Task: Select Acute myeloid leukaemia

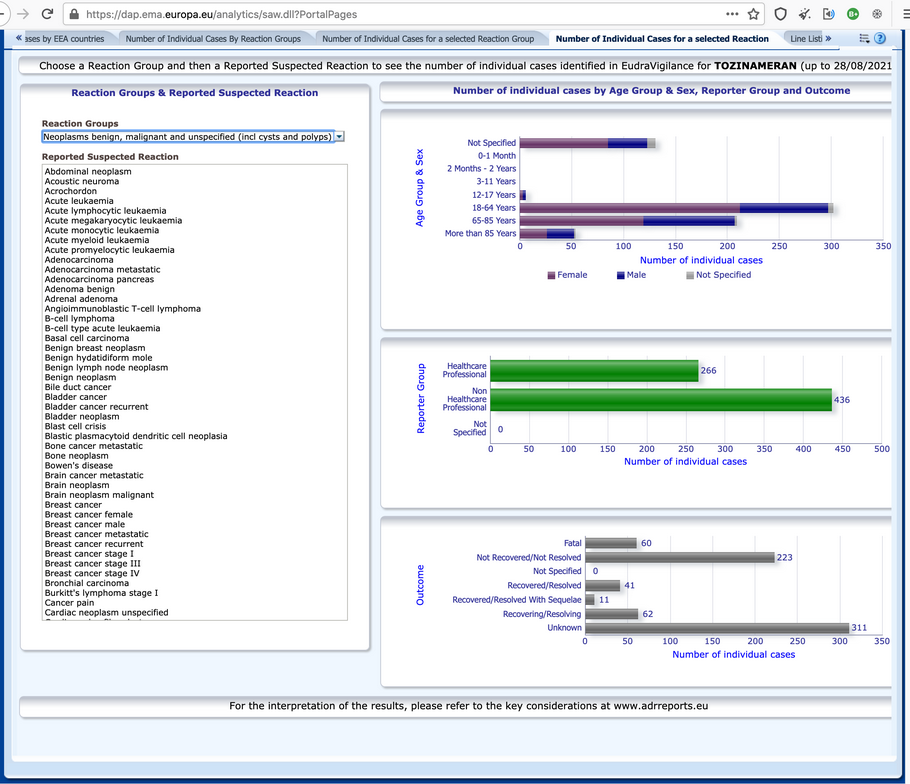Action: 97,240
